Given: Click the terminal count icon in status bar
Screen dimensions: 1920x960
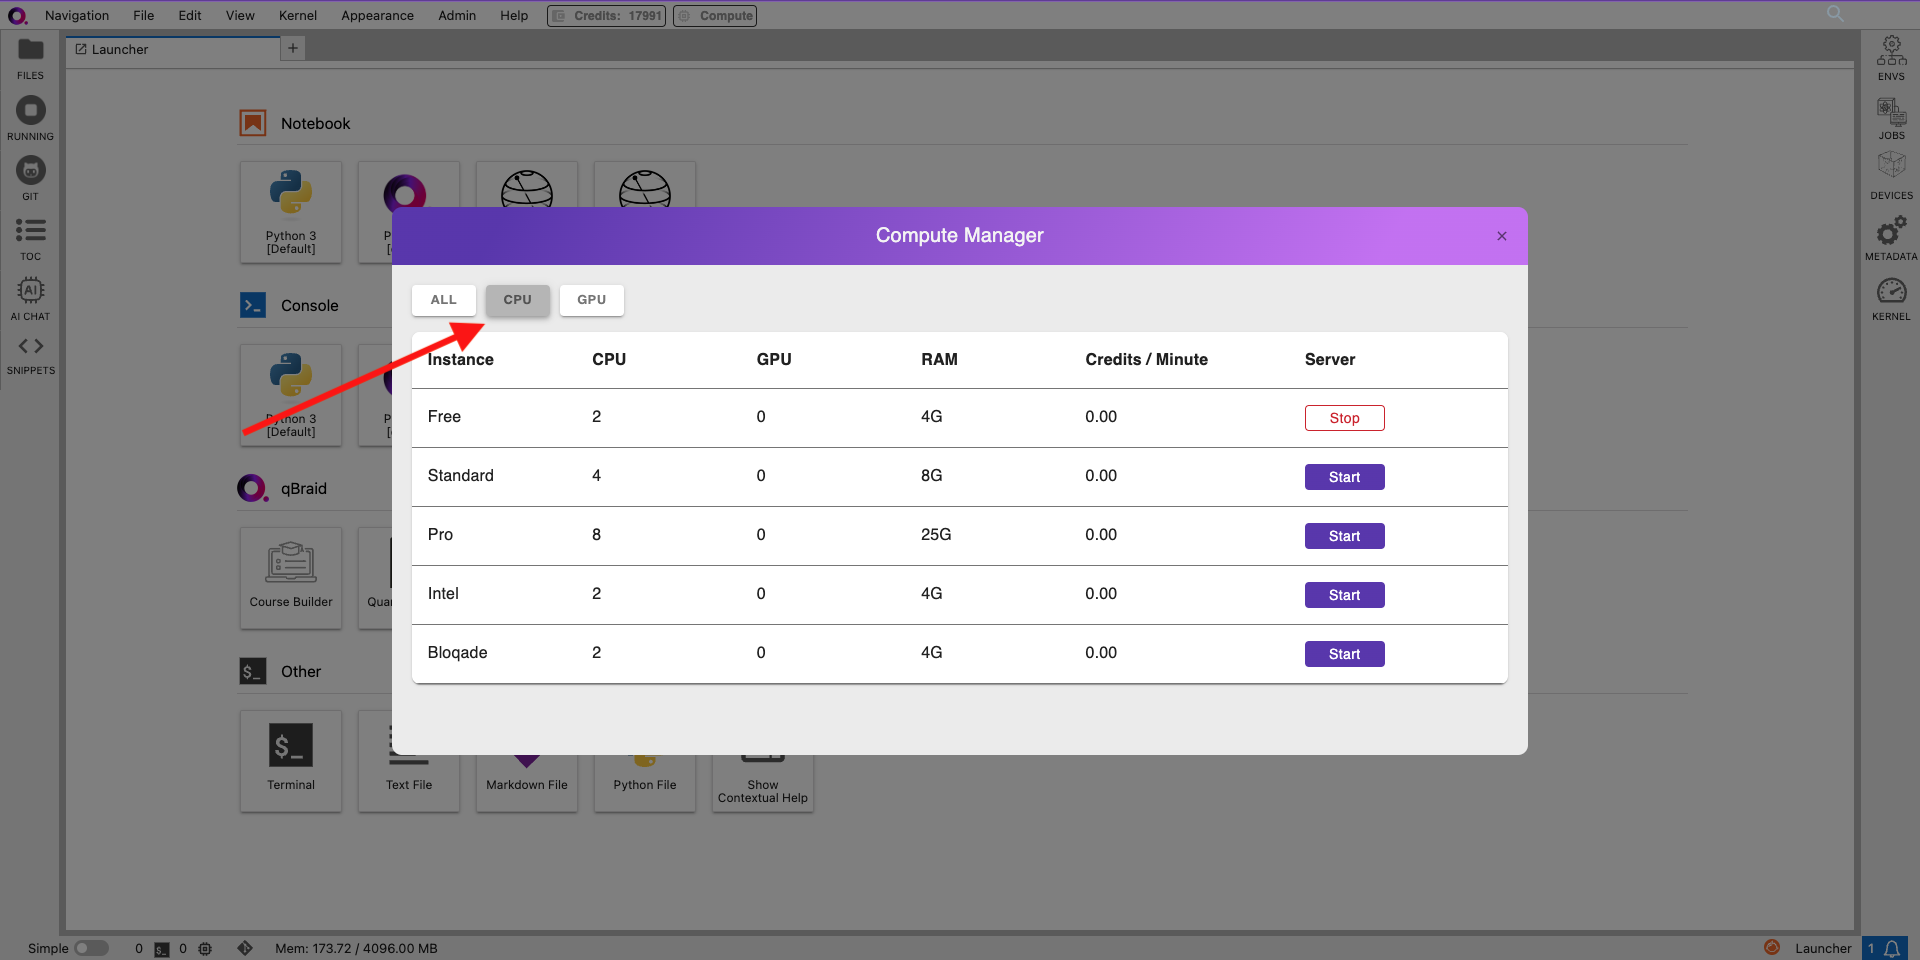Looking at the screenshot, I should pyautogui.click(x=162, y=949).
